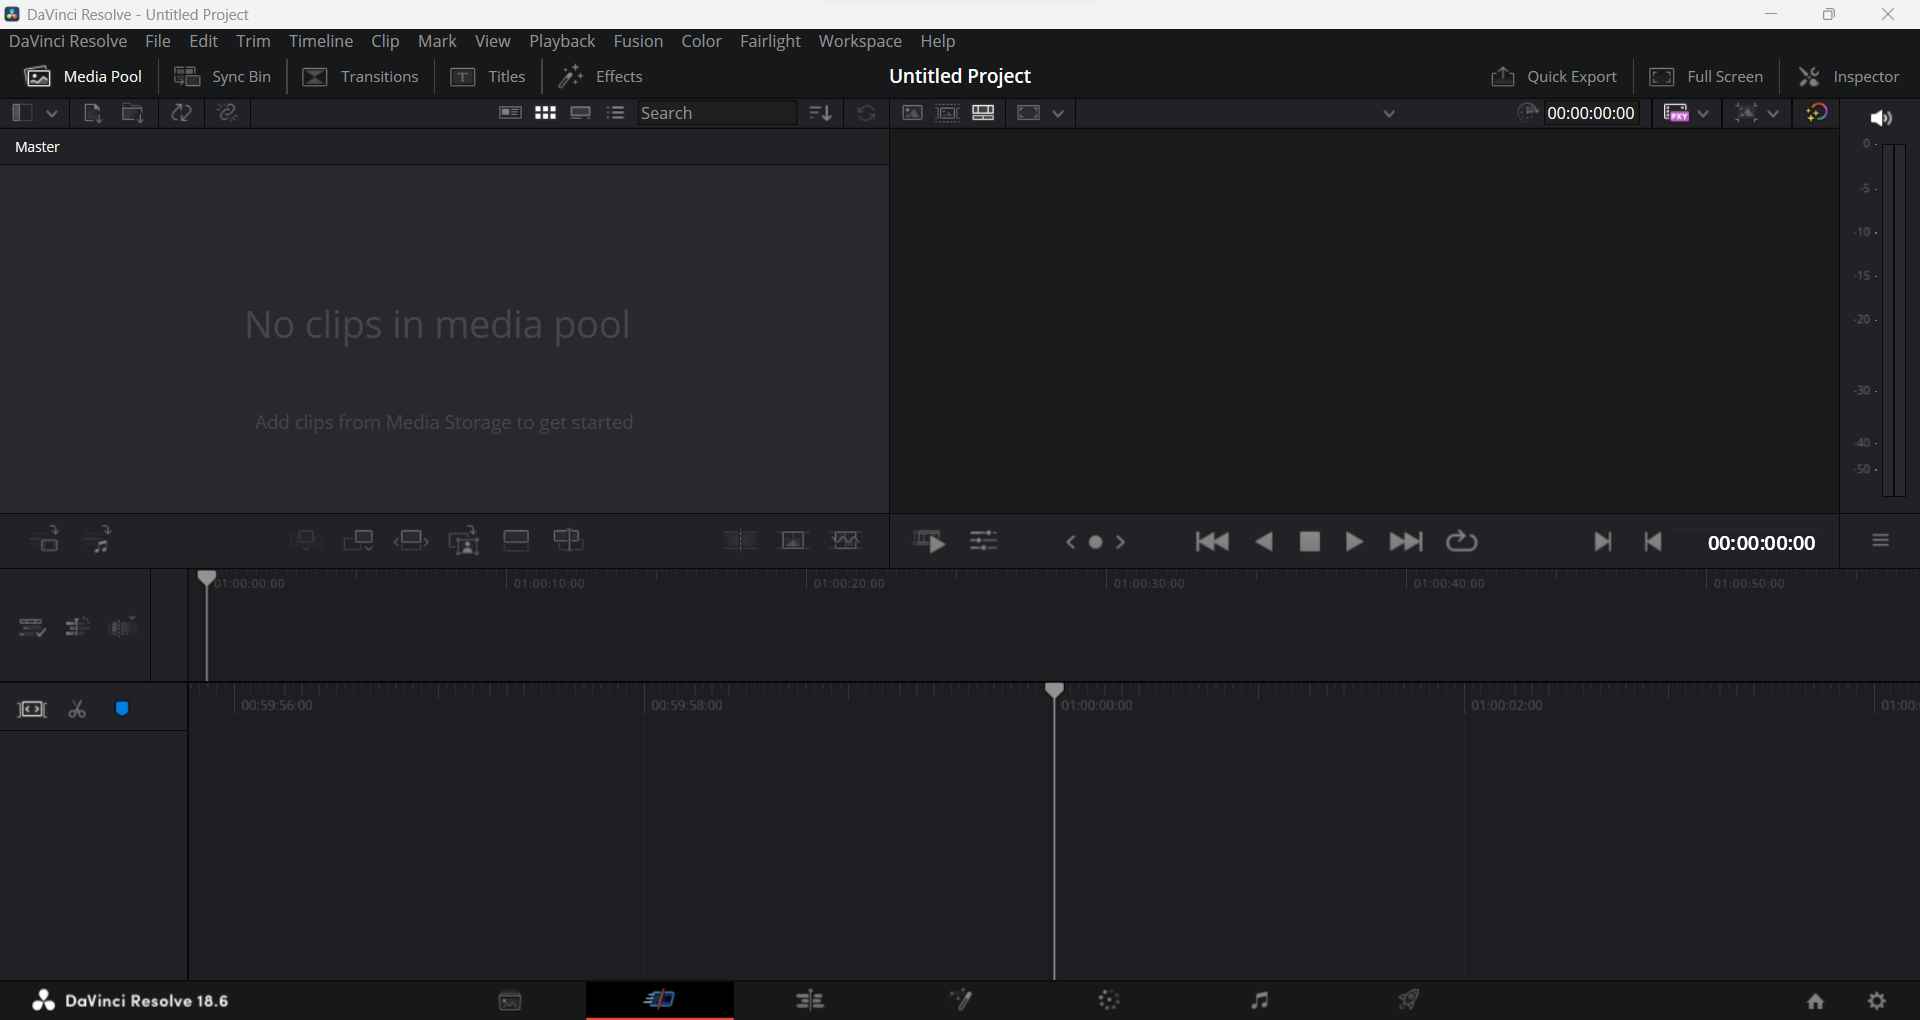The width and height of the screenshot is (1920, 1020).
Task: Add a marker with the blue marker icon
Action: 122,709
